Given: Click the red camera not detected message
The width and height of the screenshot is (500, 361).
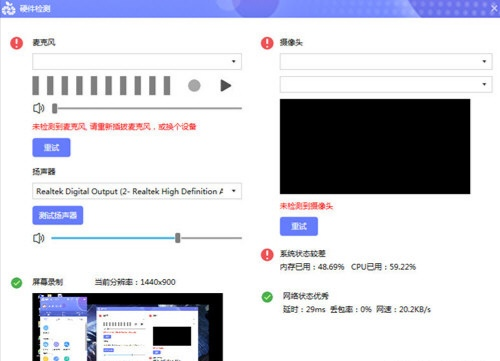Looking at the screenshot, I should 306,206.
